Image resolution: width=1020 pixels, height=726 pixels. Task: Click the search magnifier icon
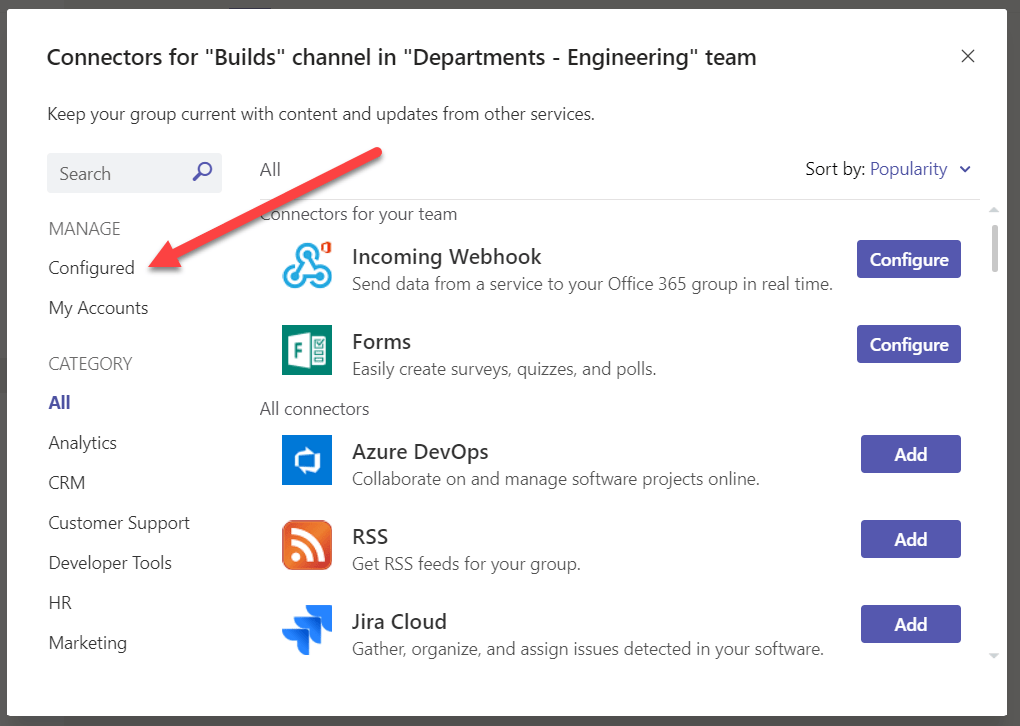click(202, 172)
